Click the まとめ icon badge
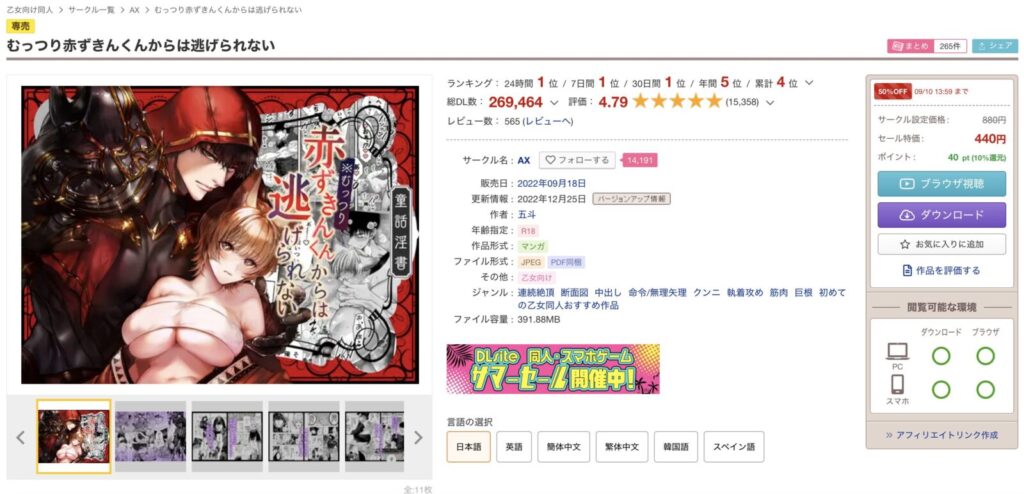Viewport: 1024px width, 494px height. [910, 46]
